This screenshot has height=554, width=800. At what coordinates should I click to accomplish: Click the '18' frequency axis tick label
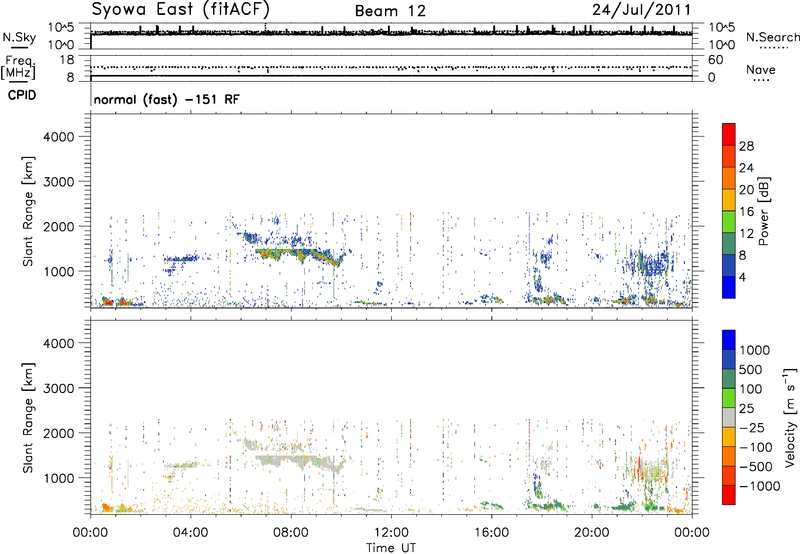click(x=67, y=60)
